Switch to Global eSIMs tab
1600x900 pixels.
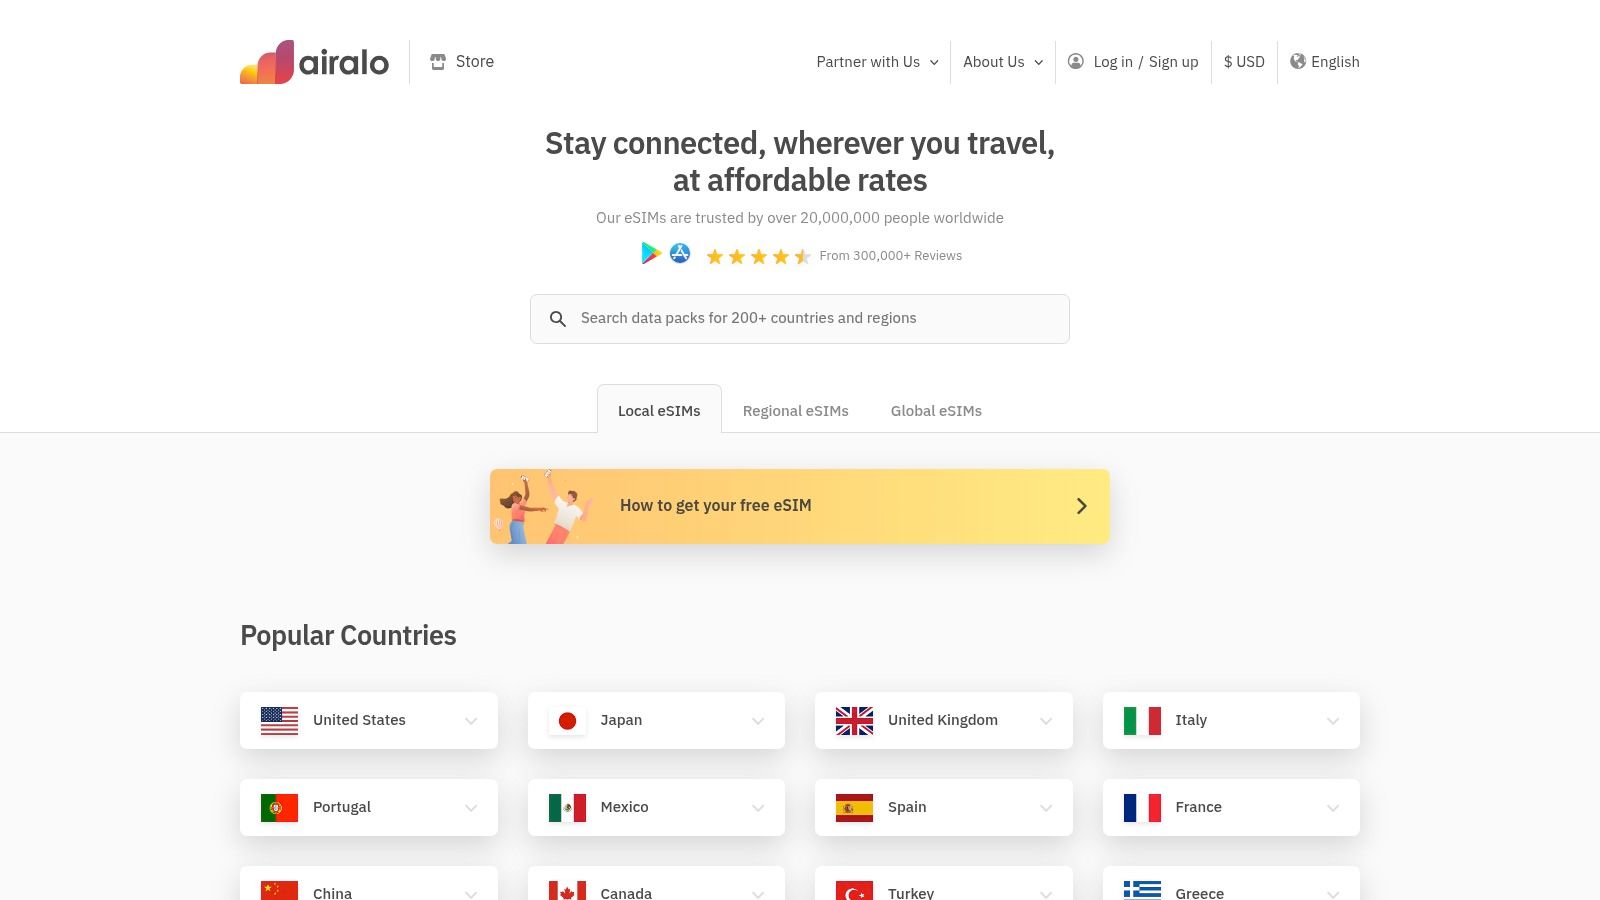pos(936,411)
